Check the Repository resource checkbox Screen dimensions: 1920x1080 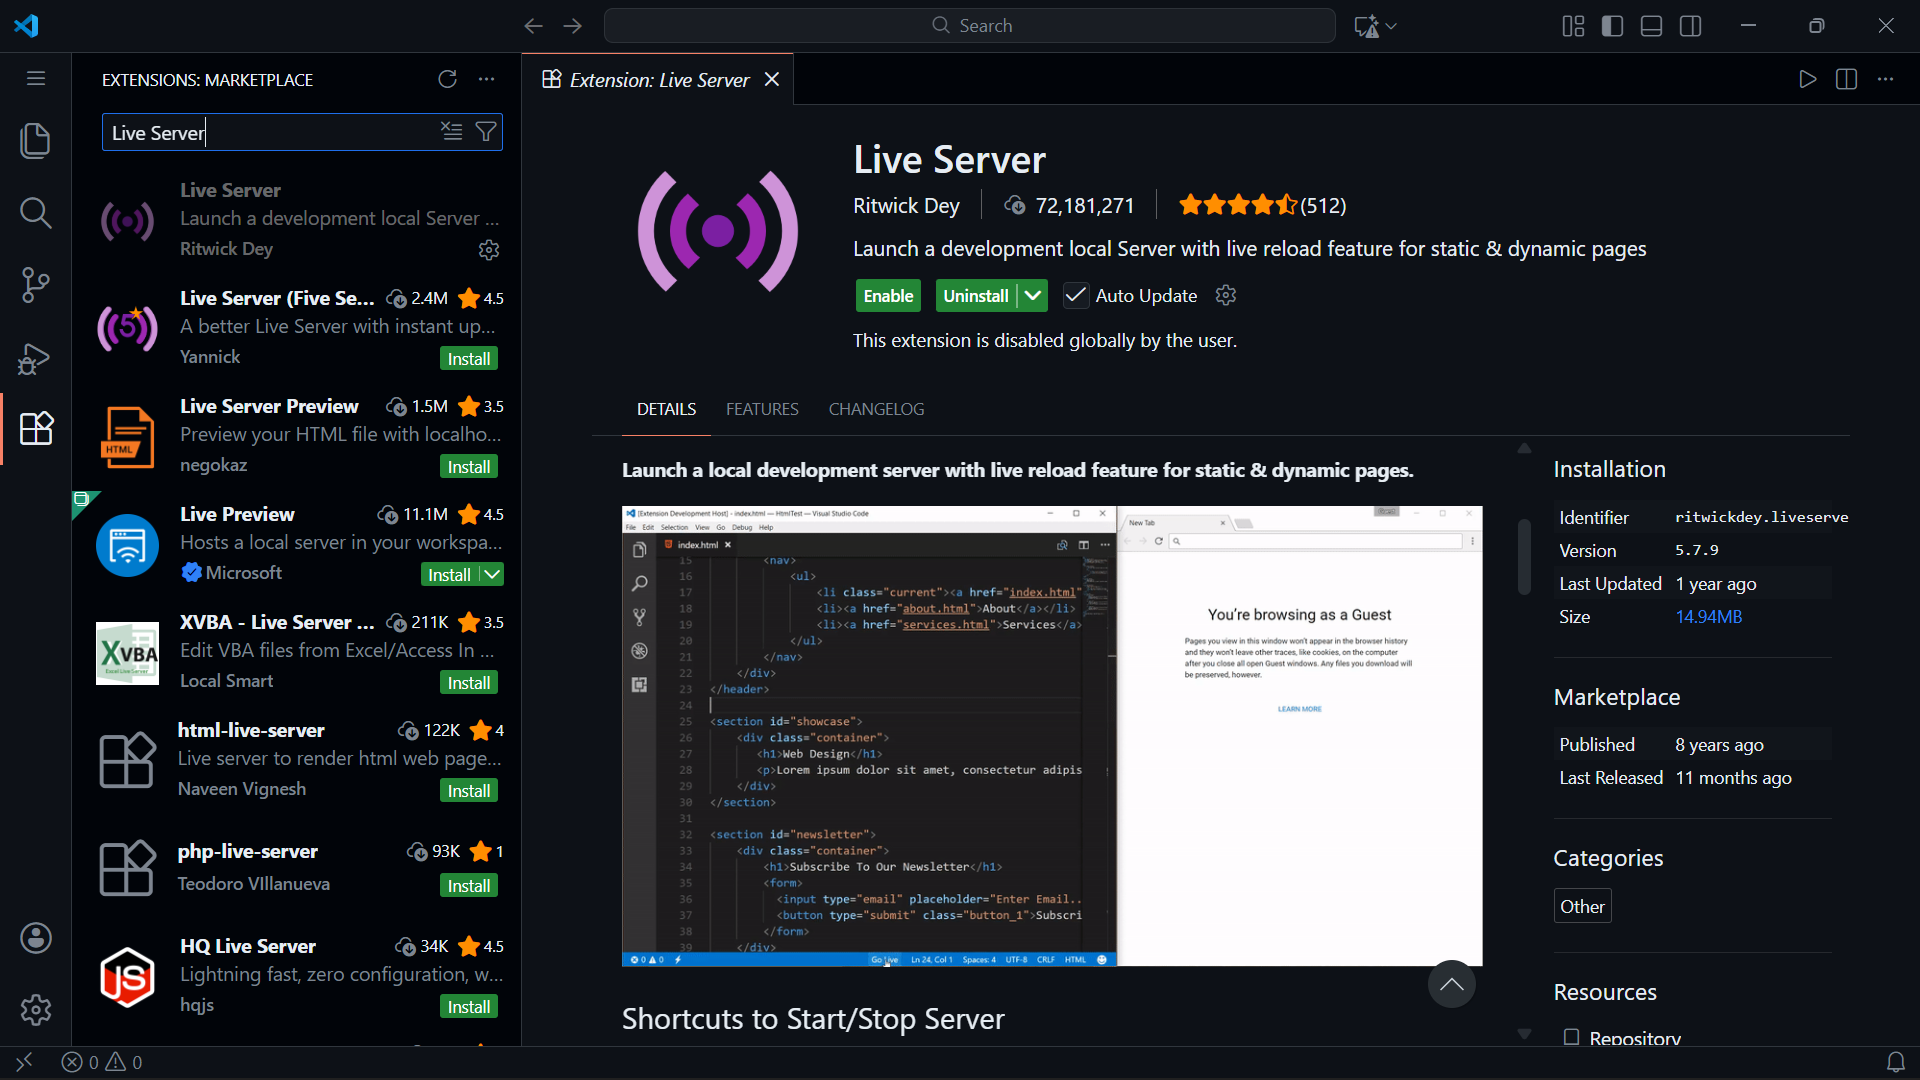click(x=1570, y=1039)
